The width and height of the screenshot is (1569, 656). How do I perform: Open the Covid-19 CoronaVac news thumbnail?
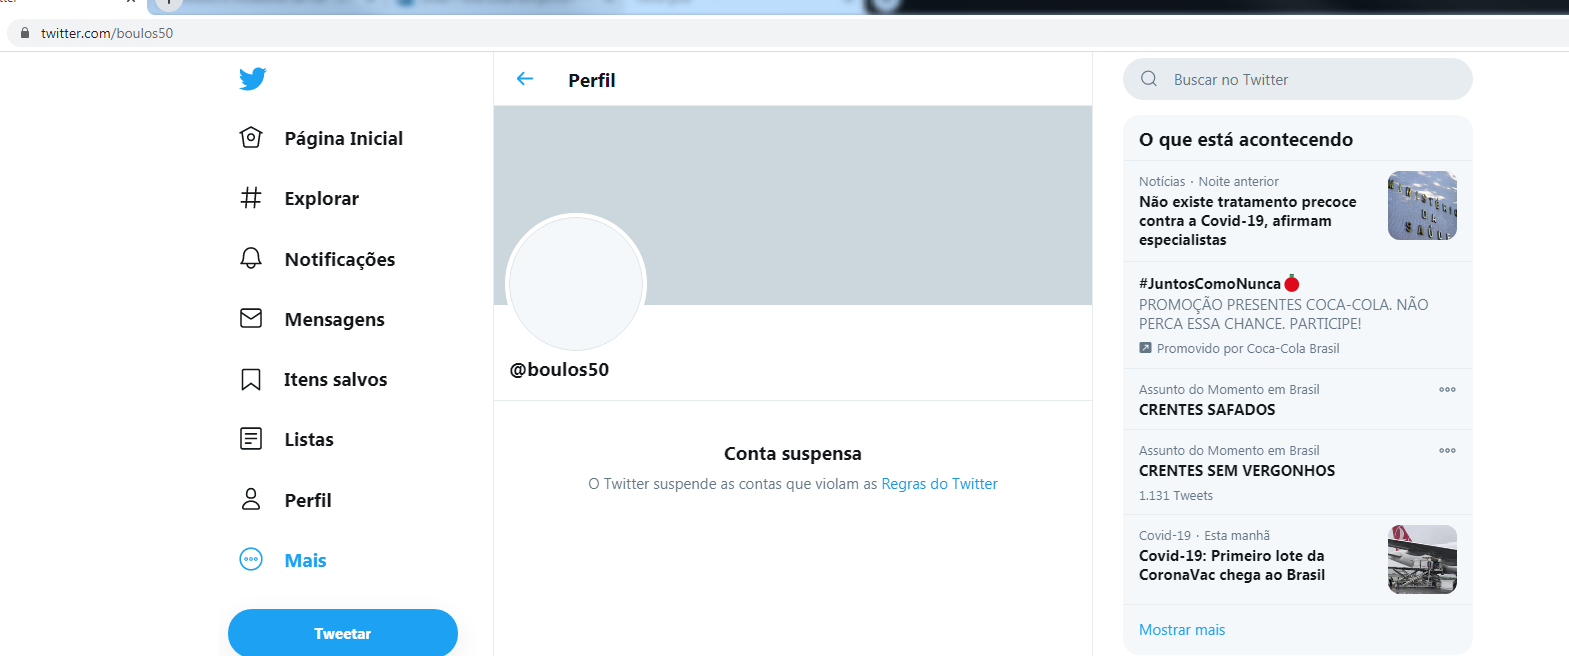1422,559
